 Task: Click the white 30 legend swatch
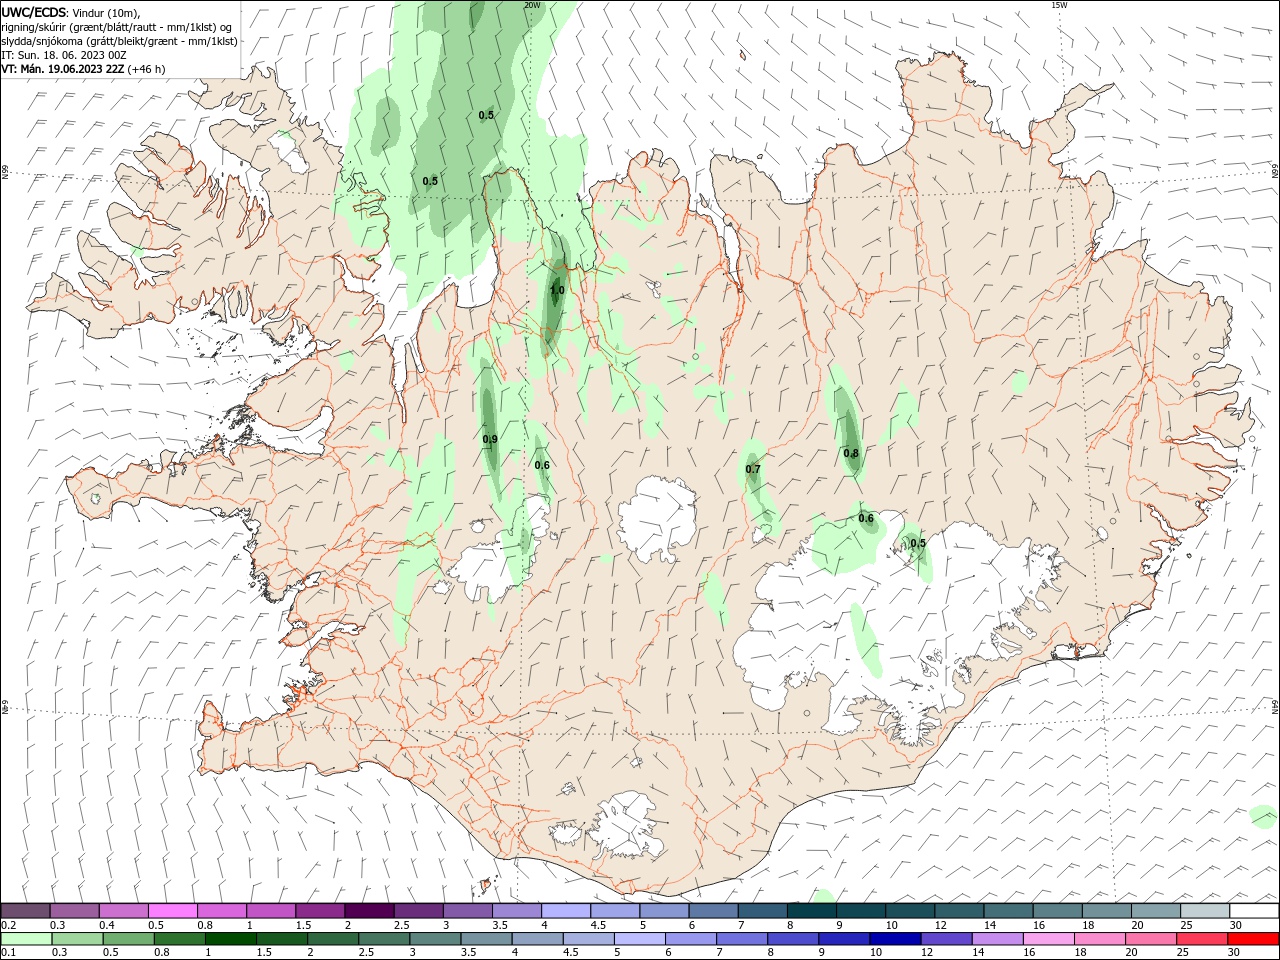point(1254,911)
